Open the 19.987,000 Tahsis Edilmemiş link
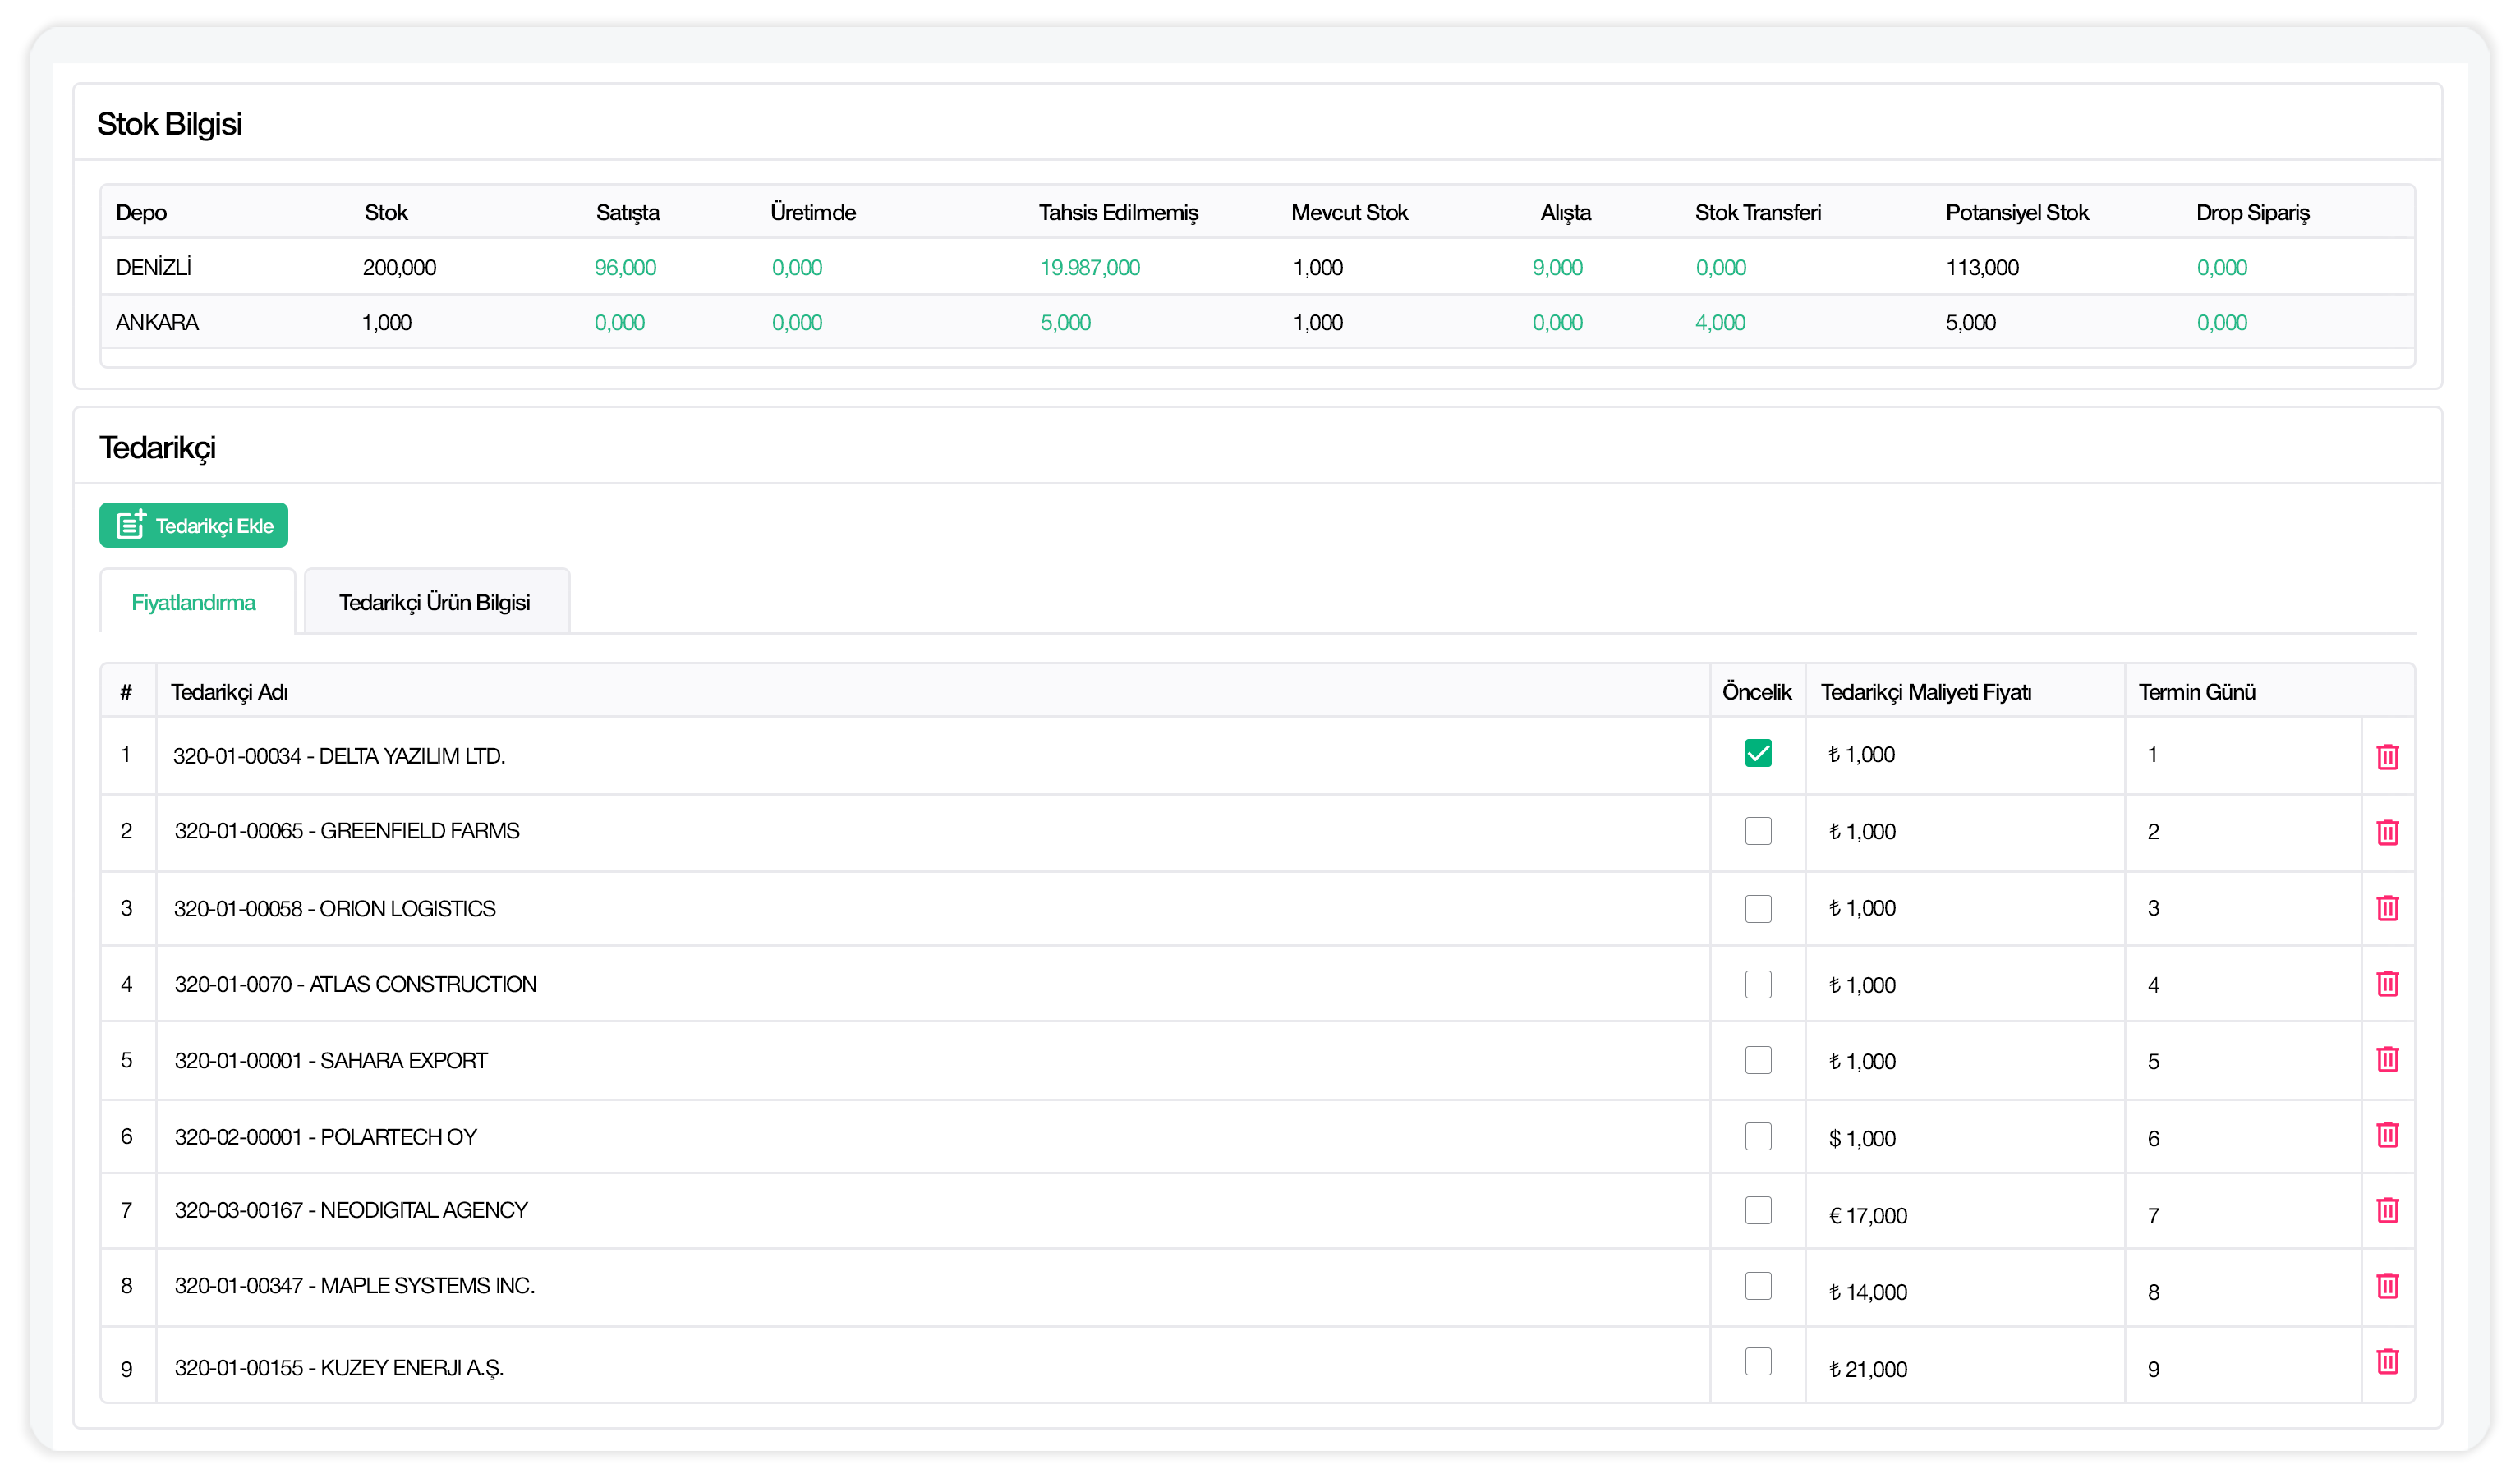Image resolution: width=2520 pixels, height=1478 pixels. click(x=1089, y=268)
